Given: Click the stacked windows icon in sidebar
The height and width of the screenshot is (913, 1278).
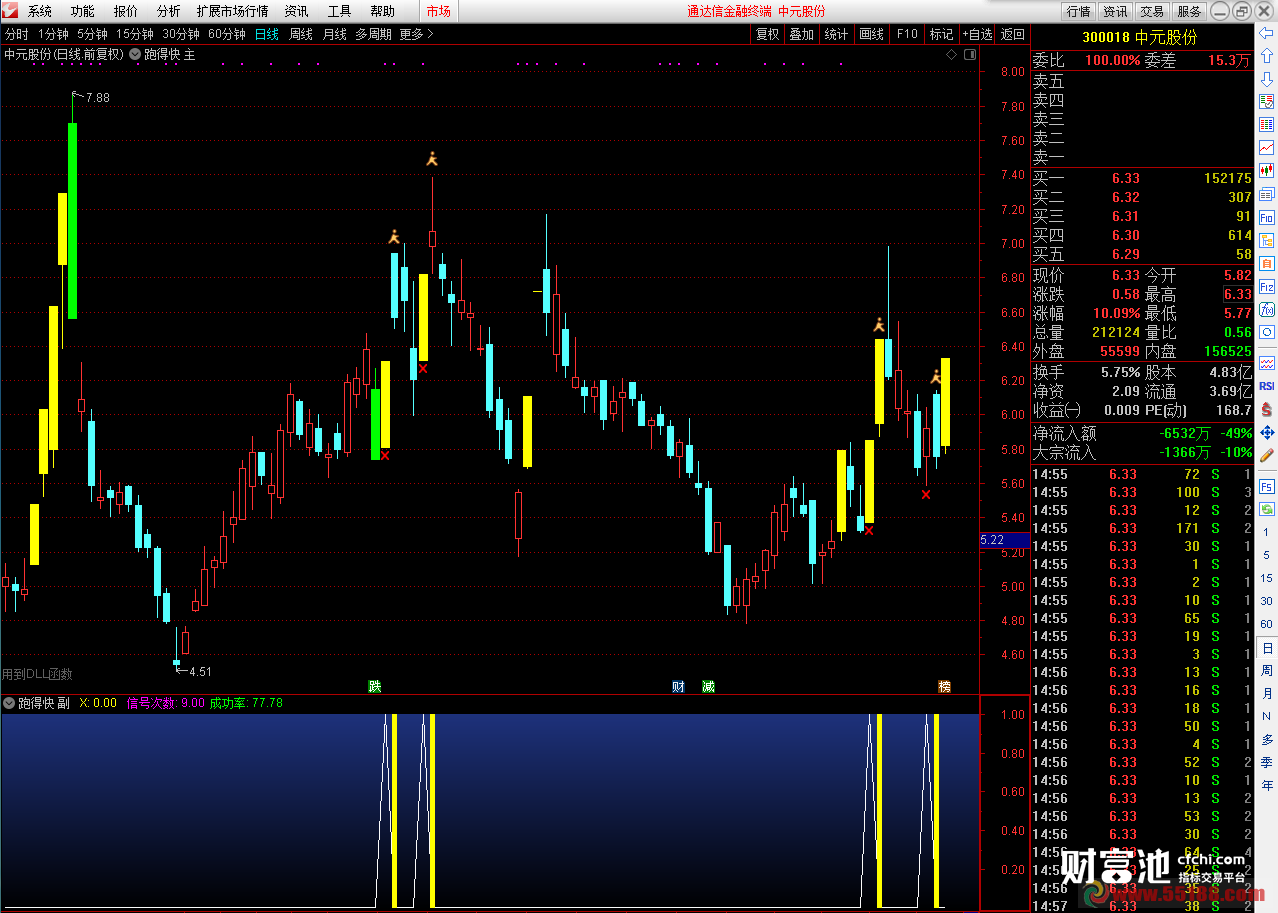Looking at the screenshot, I should click(1266, 194).
